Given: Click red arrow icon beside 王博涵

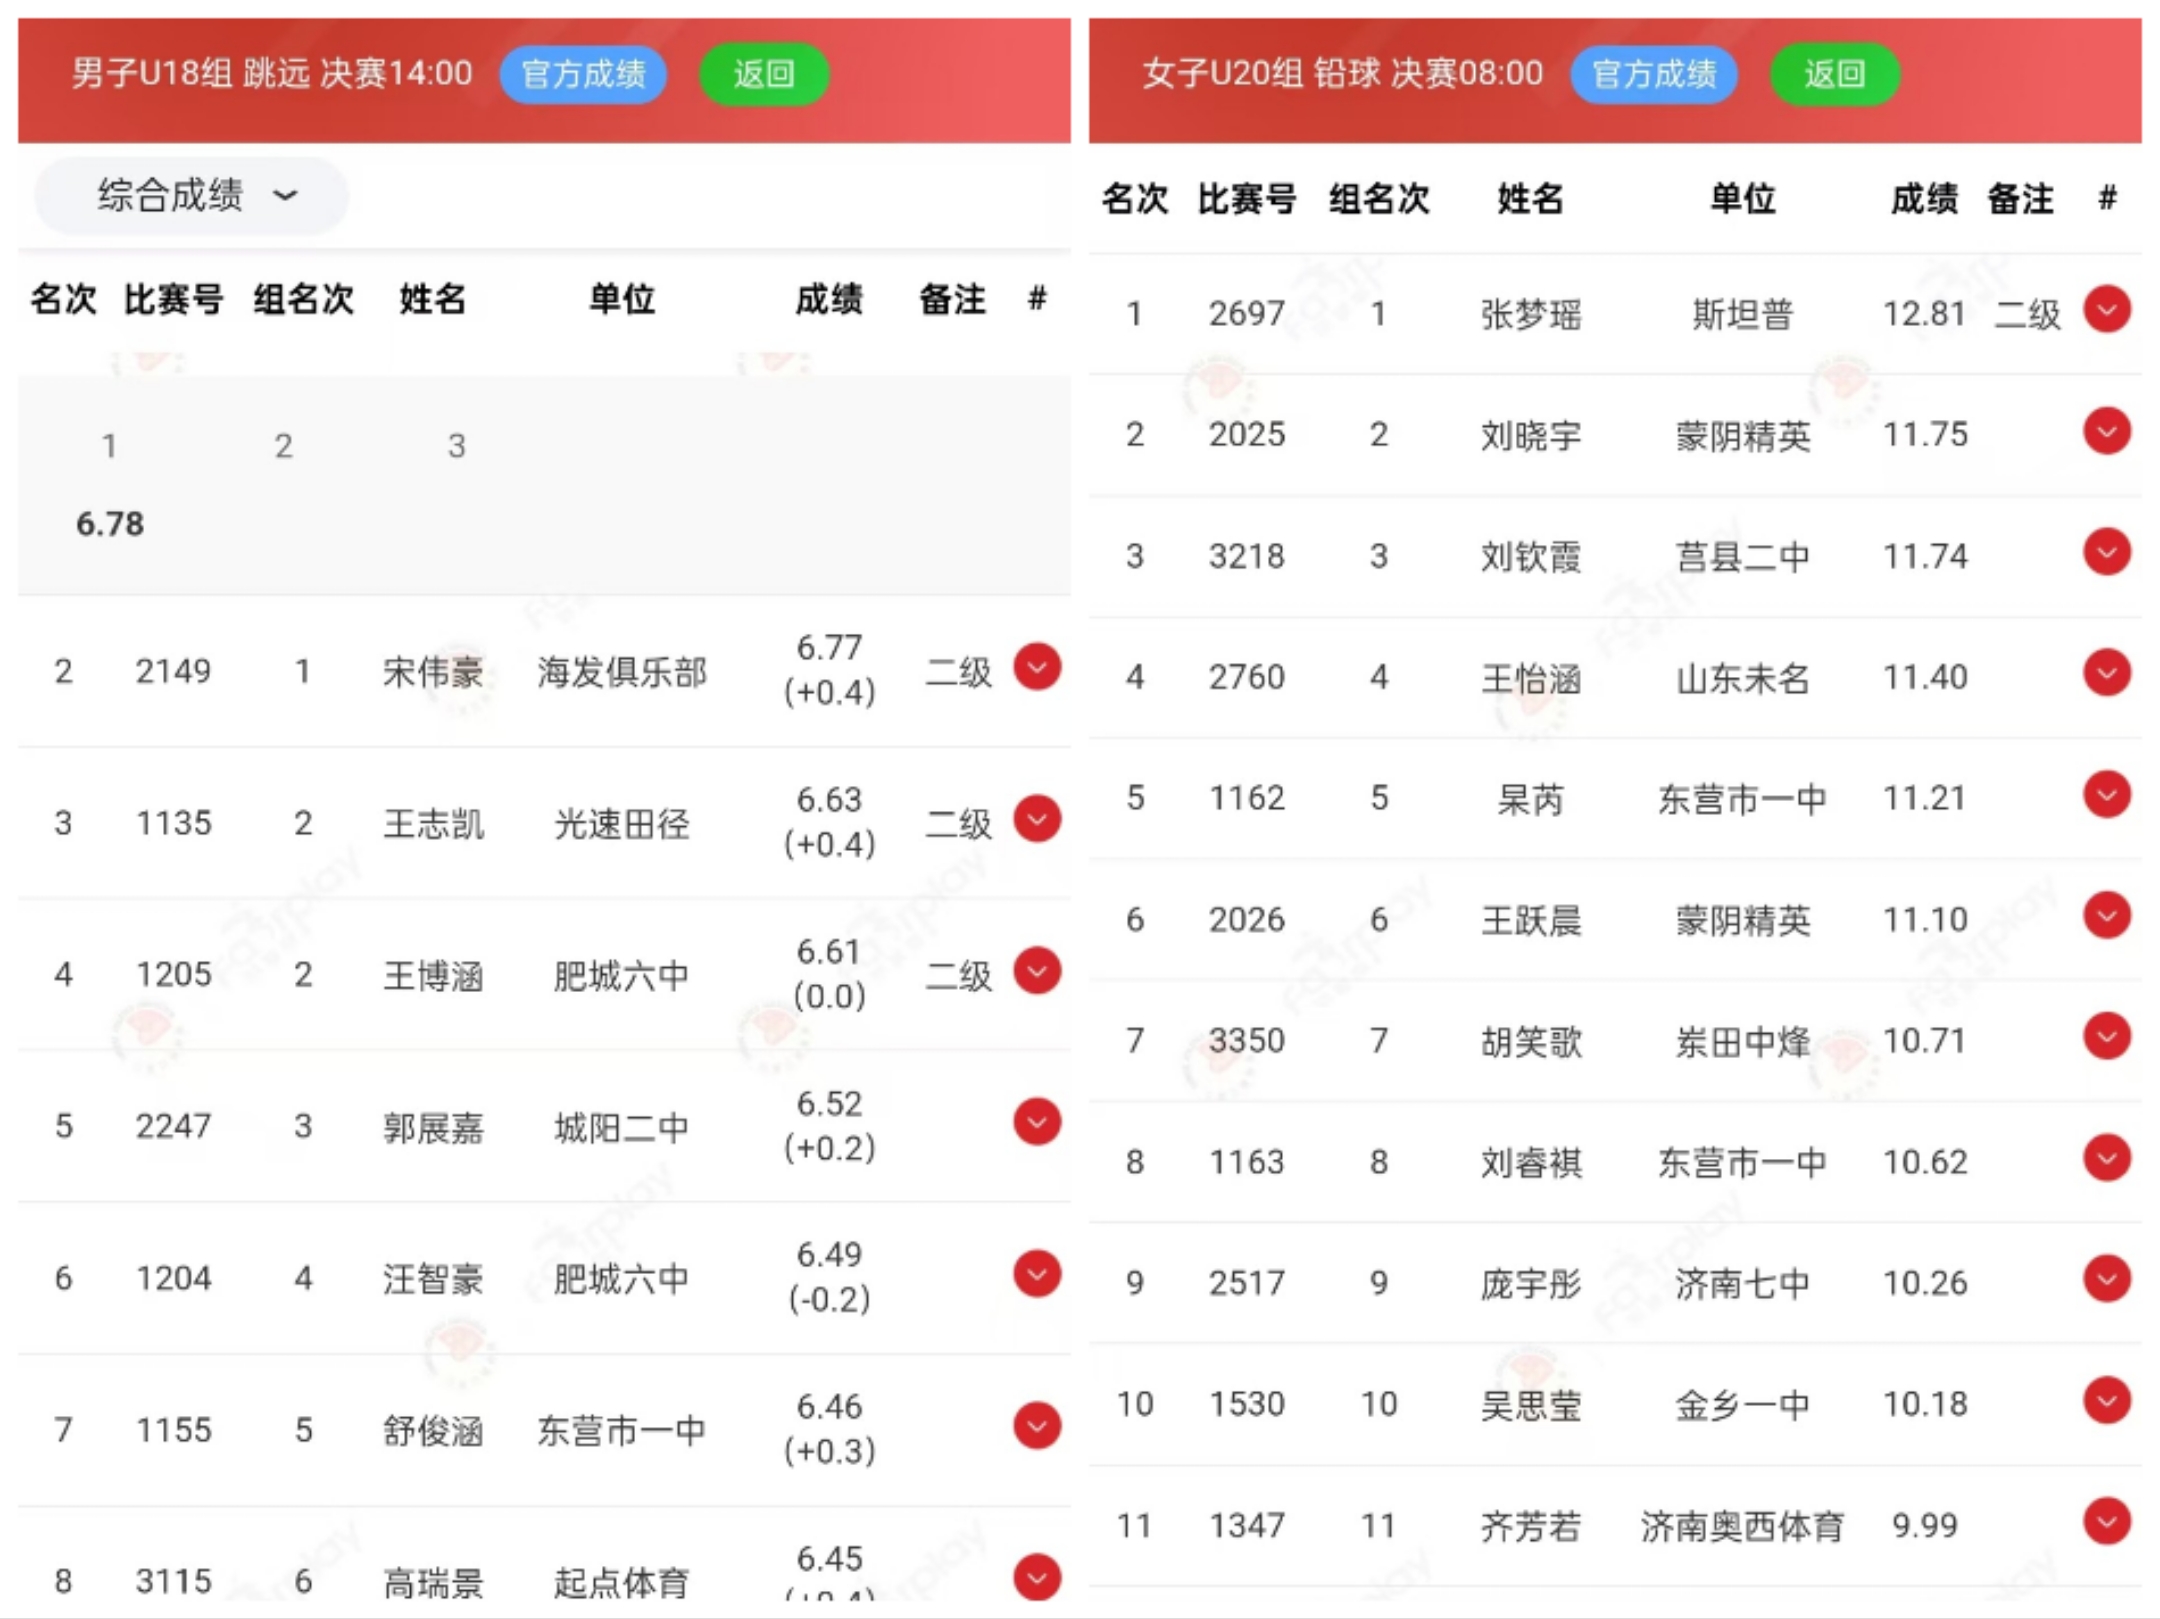Looking at the screenshot, I should coord(1037,971).
